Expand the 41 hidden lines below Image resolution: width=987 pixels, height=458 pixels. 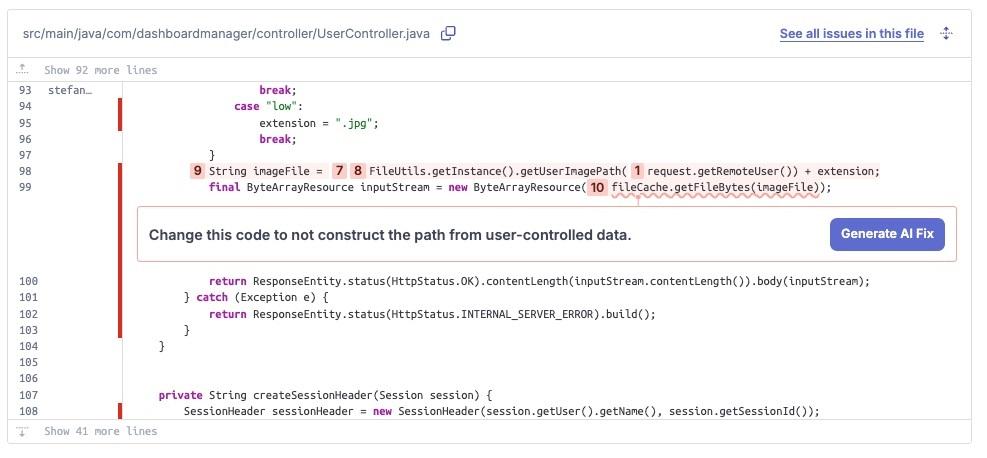100,431
